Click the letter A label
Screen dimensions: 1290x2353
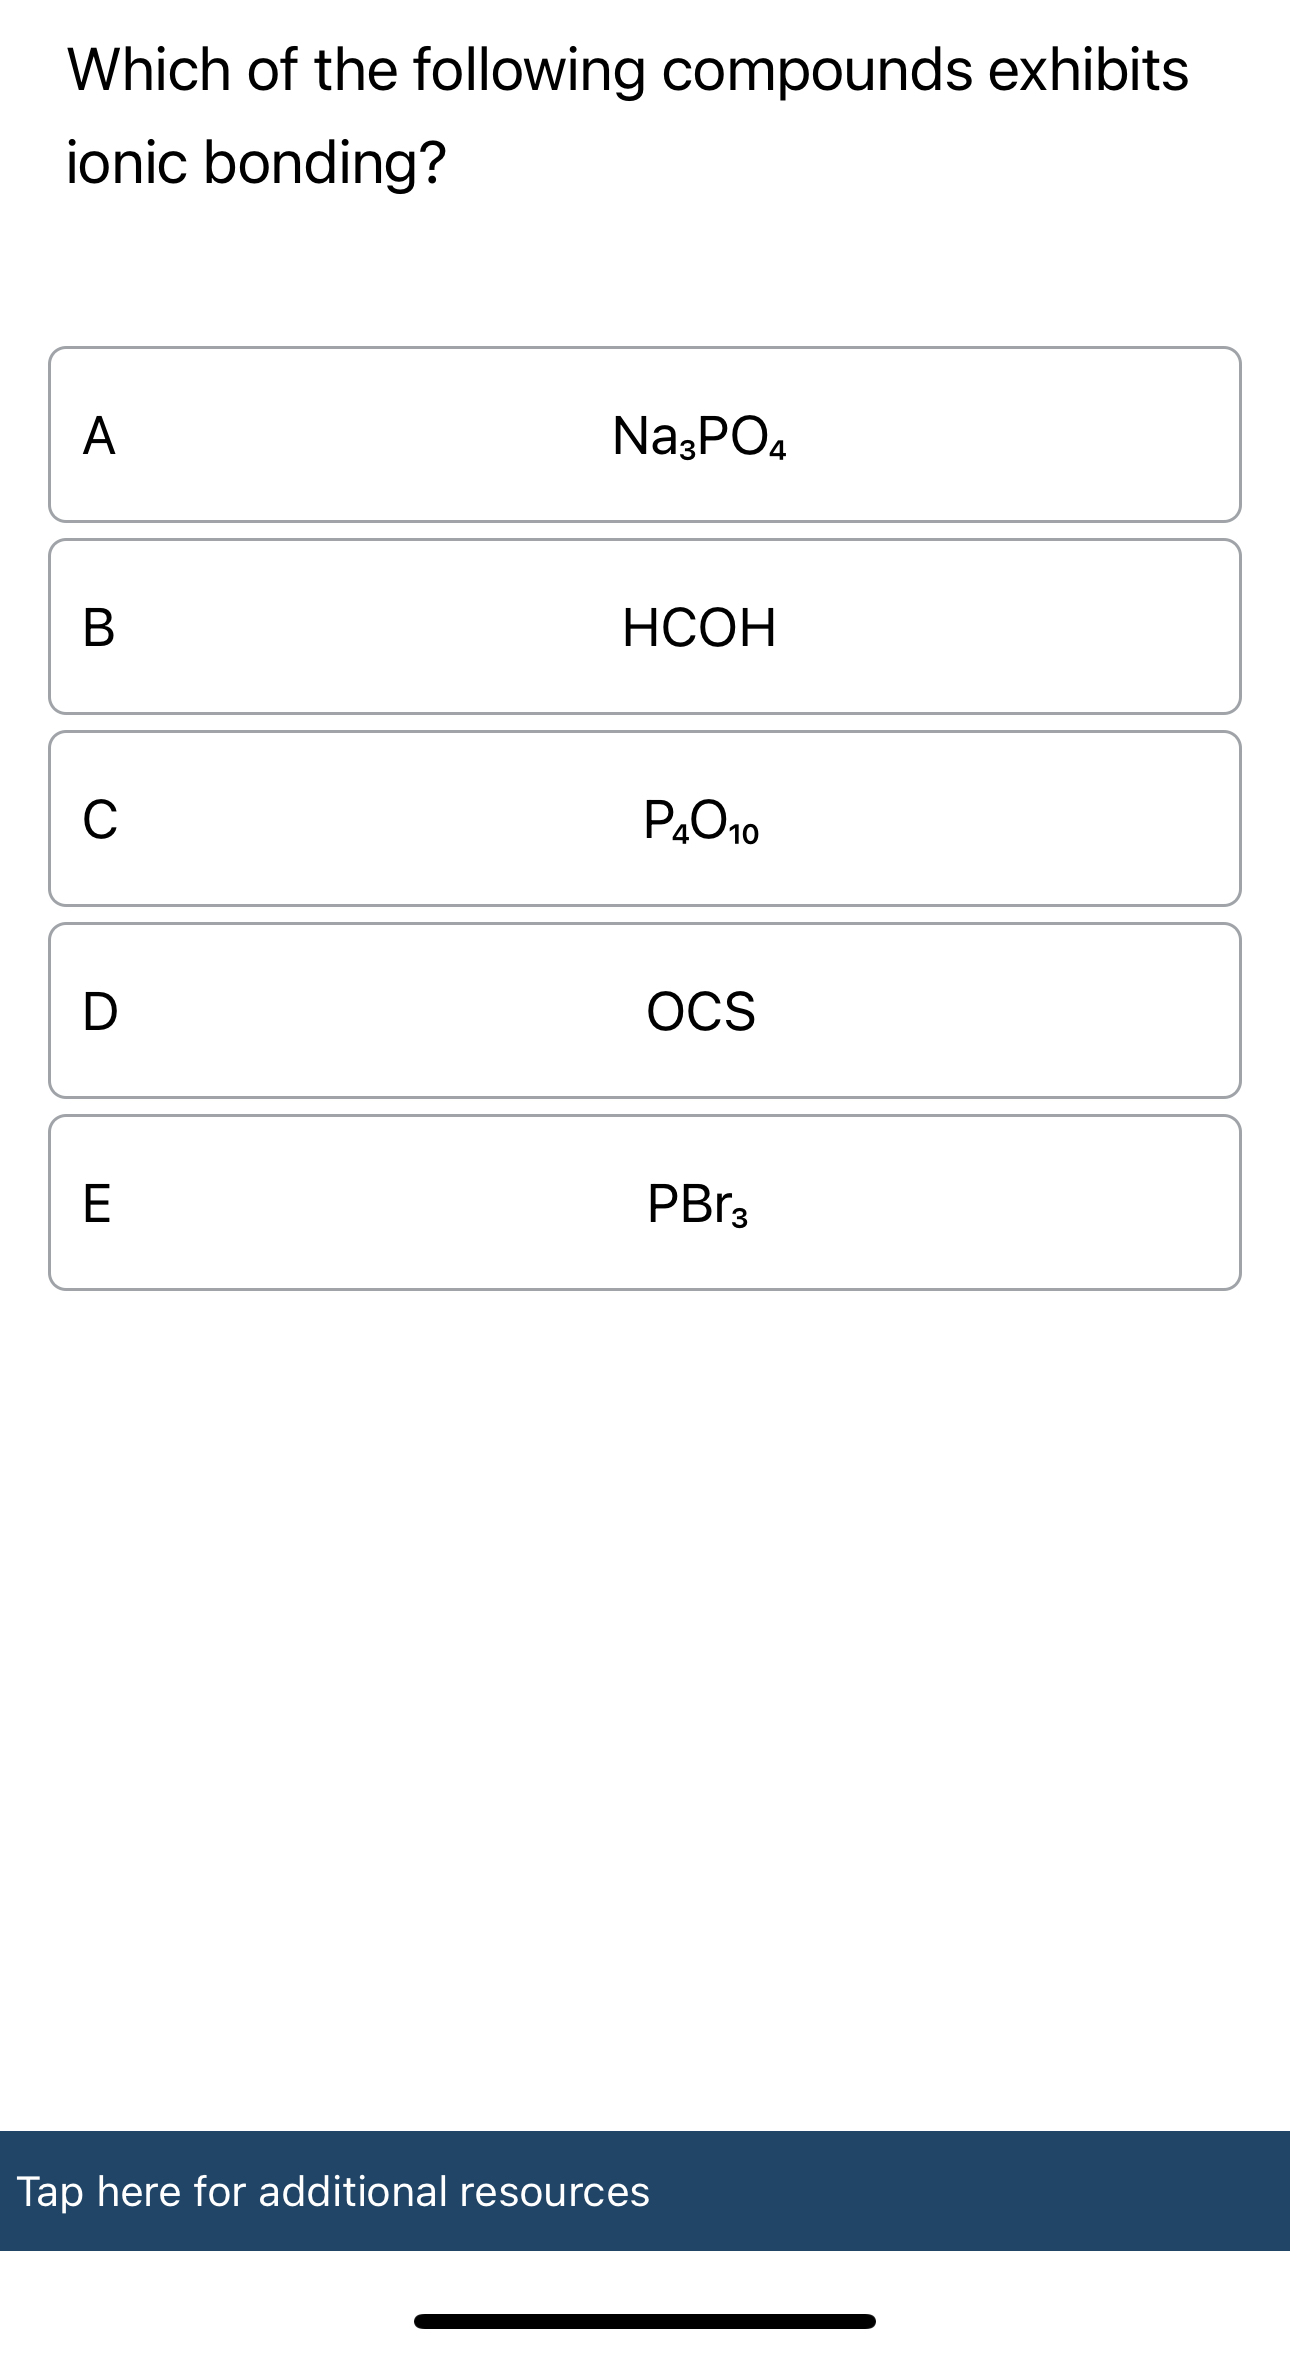(100, 433)
